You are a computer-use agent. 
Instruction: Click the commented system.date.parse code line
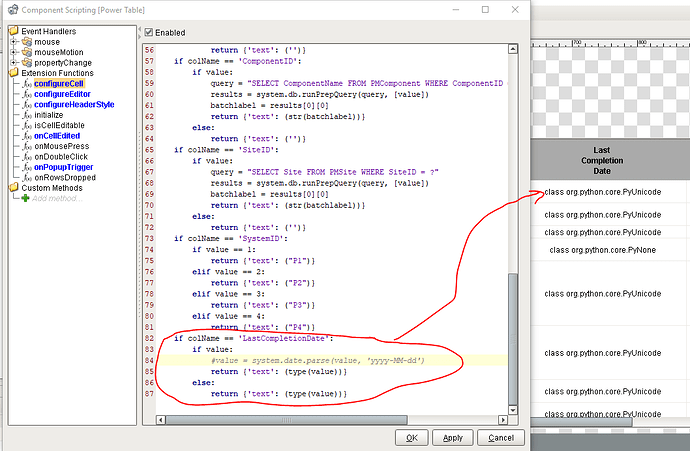(x=318, y=360)
